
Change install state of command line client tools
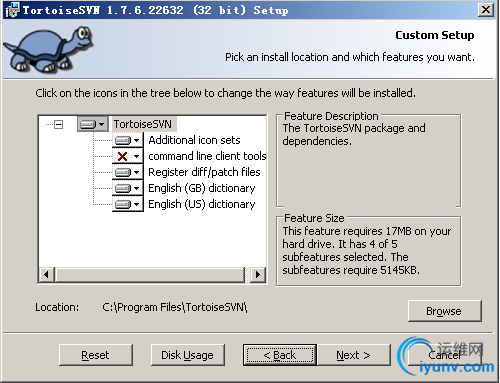(128, 156)
